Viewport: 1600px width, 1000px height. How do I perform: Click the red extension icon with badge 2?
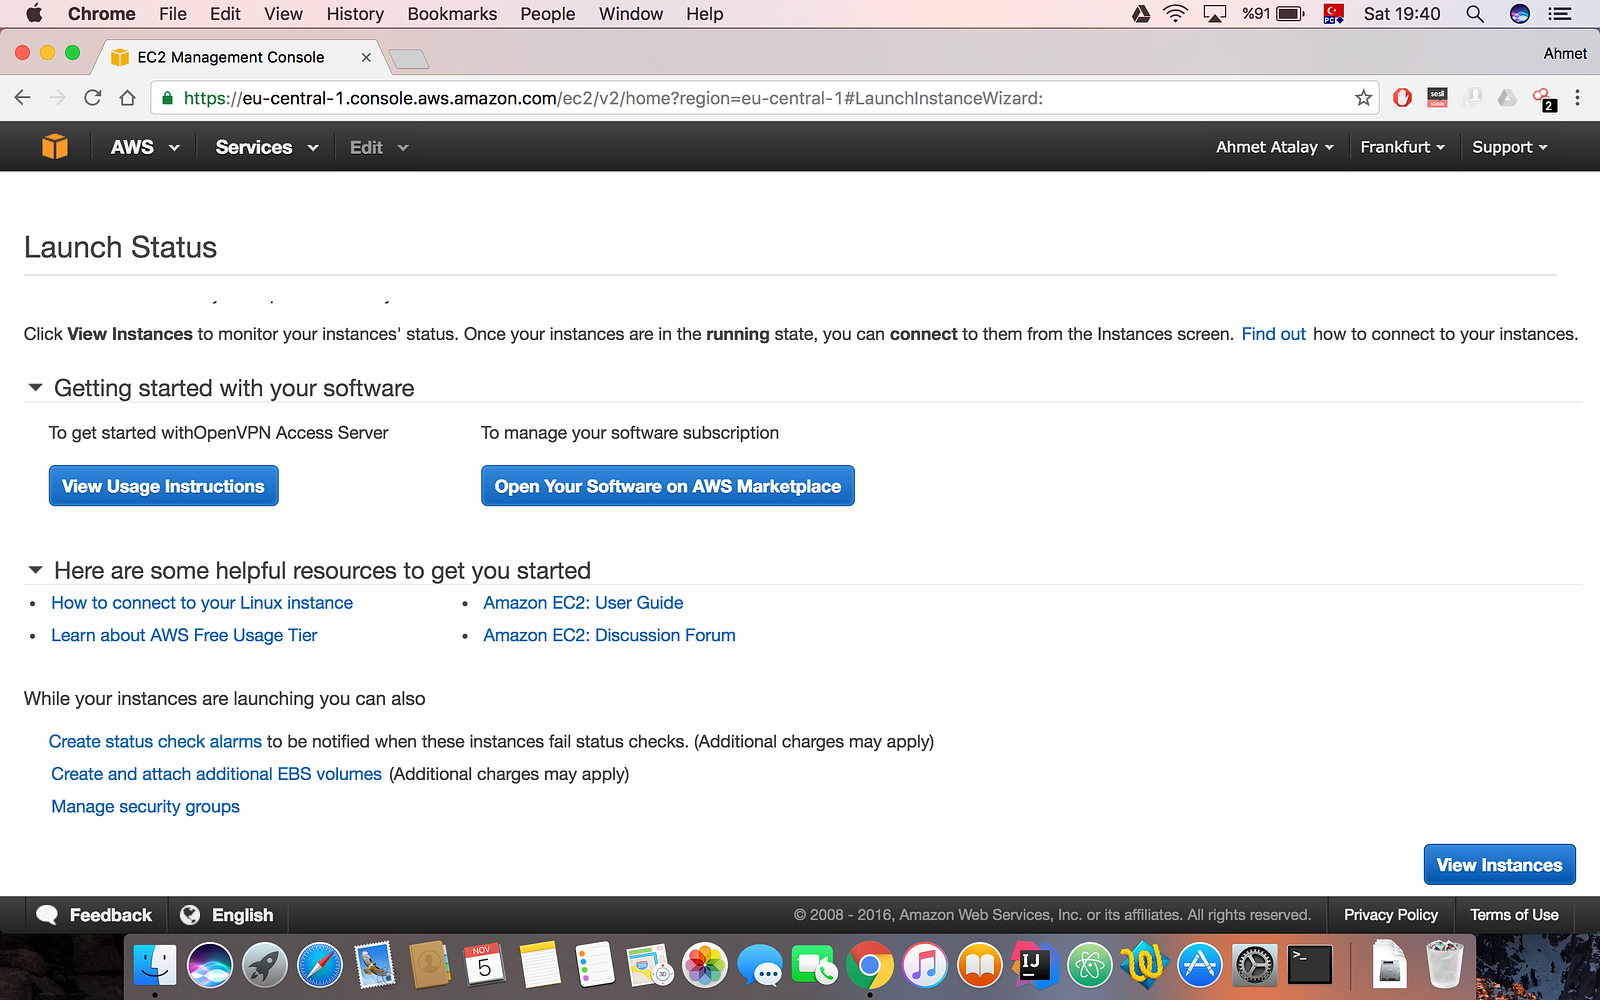(x=1544, y=98)
